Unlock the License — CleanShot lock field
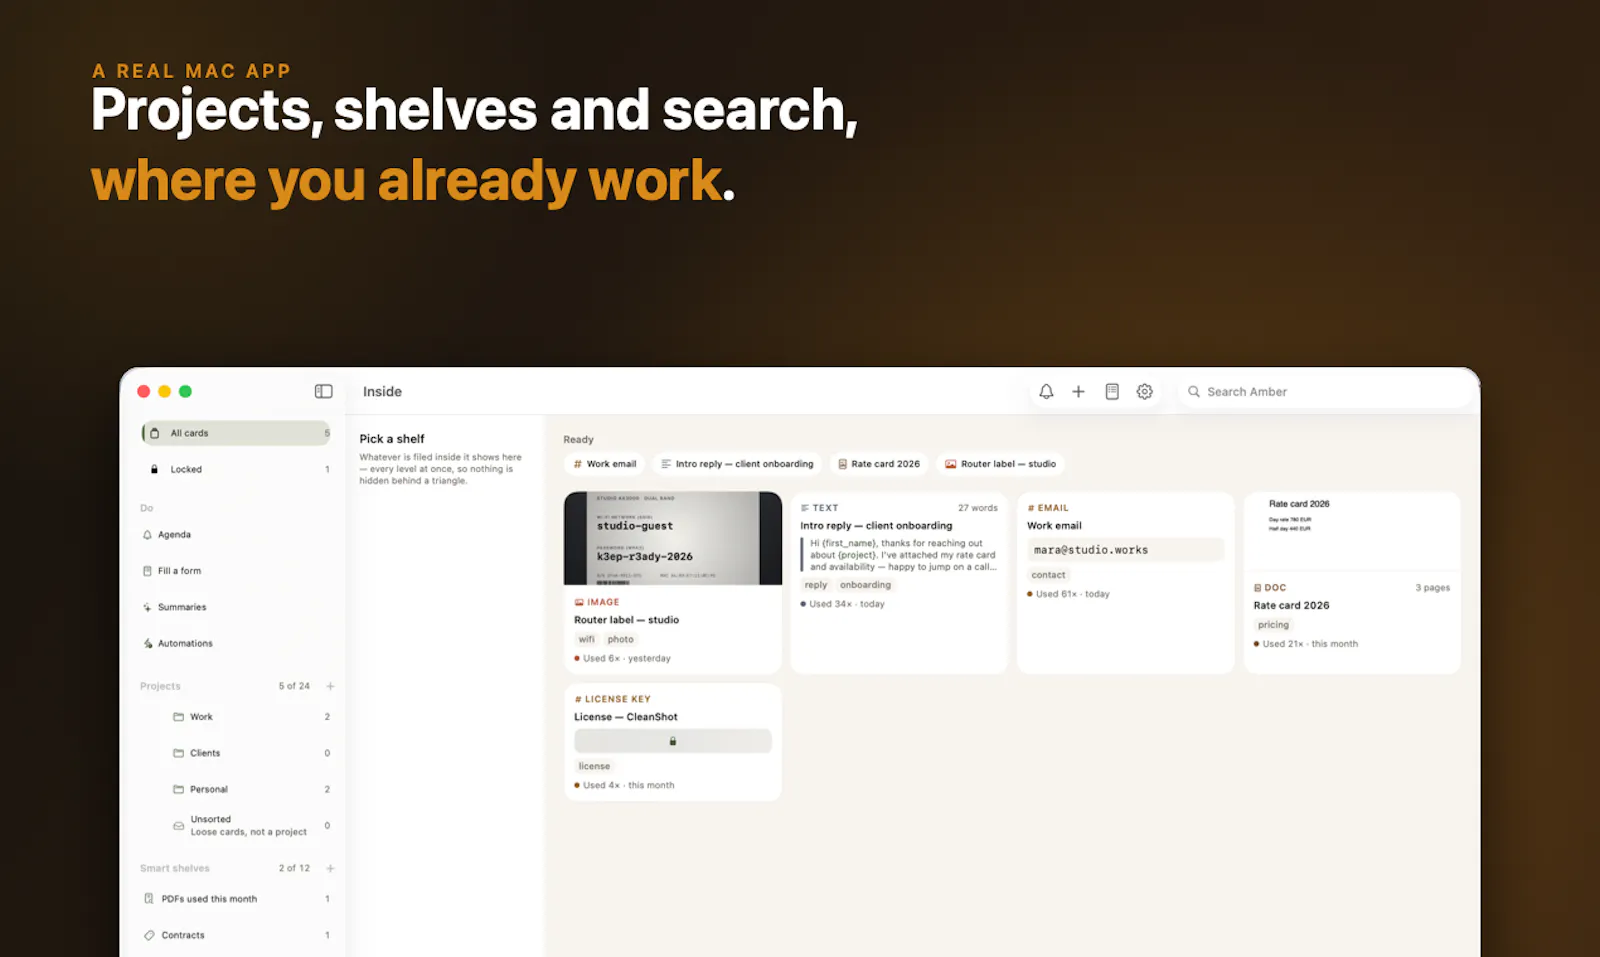1600x957 pixels. coord(673,741)
